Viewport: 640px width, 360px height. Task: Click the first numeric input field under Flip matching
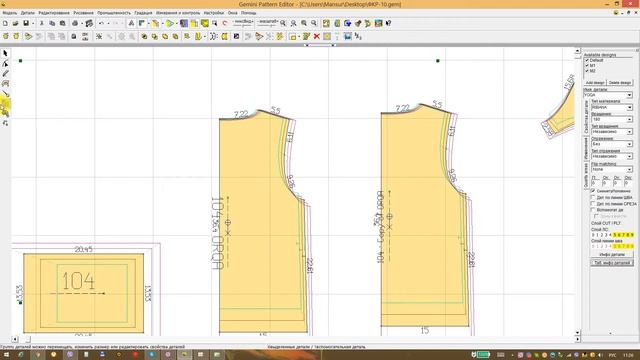[x=594, y=184]
